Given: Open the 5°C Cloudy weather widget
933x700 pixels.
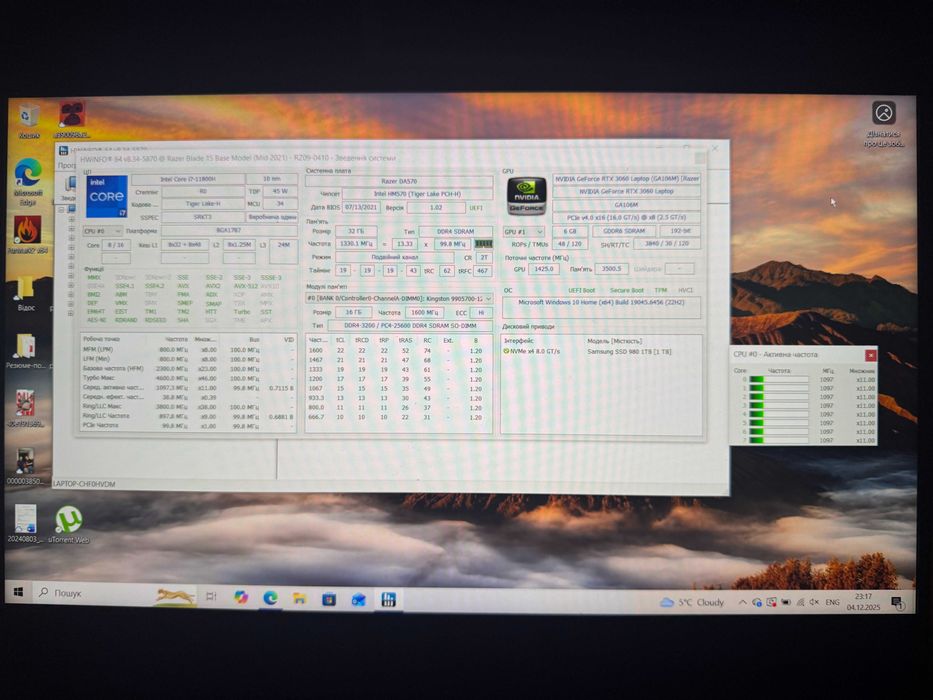Looking at the screenshot, I should [693, 602].
